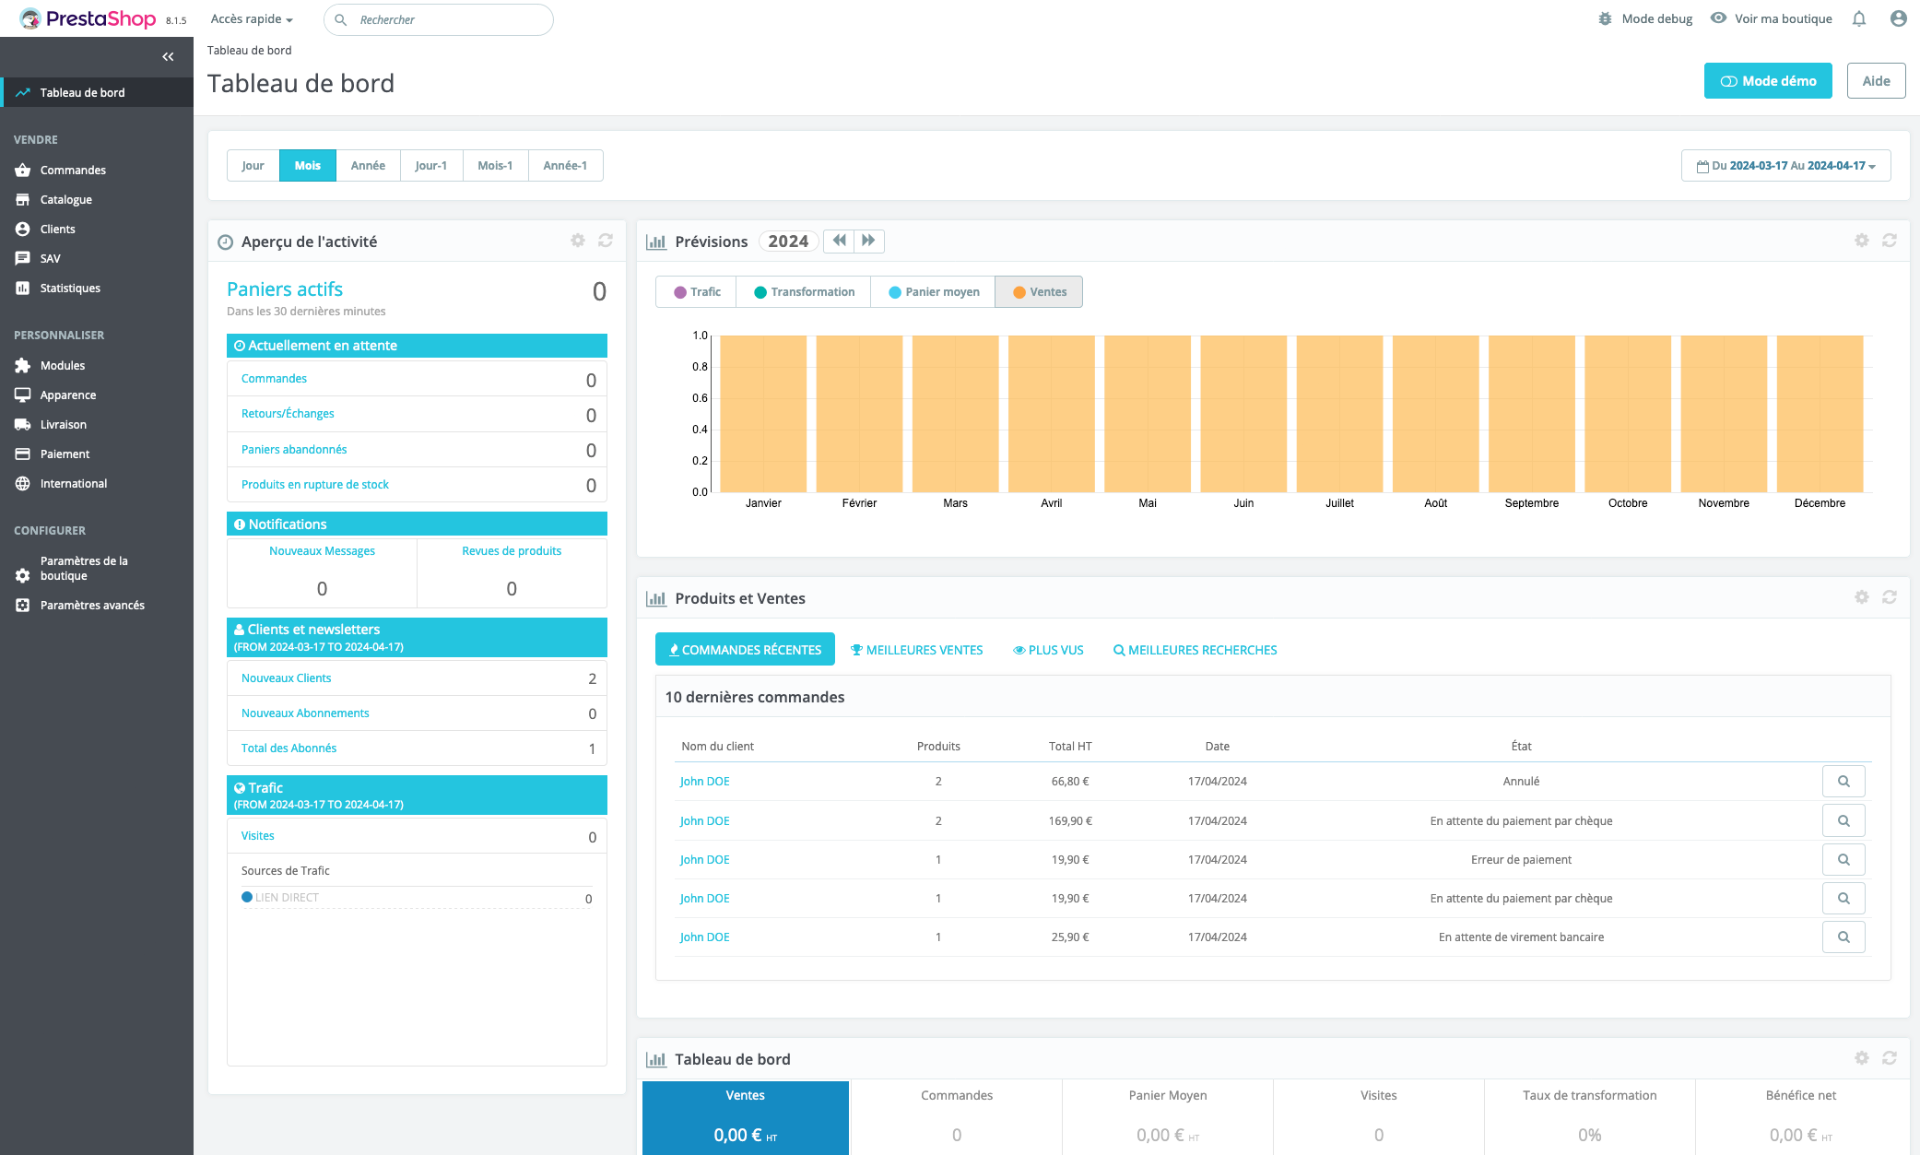
Task: Switch to the Meilleures Ventes tab
Action: tap(916, 650)
